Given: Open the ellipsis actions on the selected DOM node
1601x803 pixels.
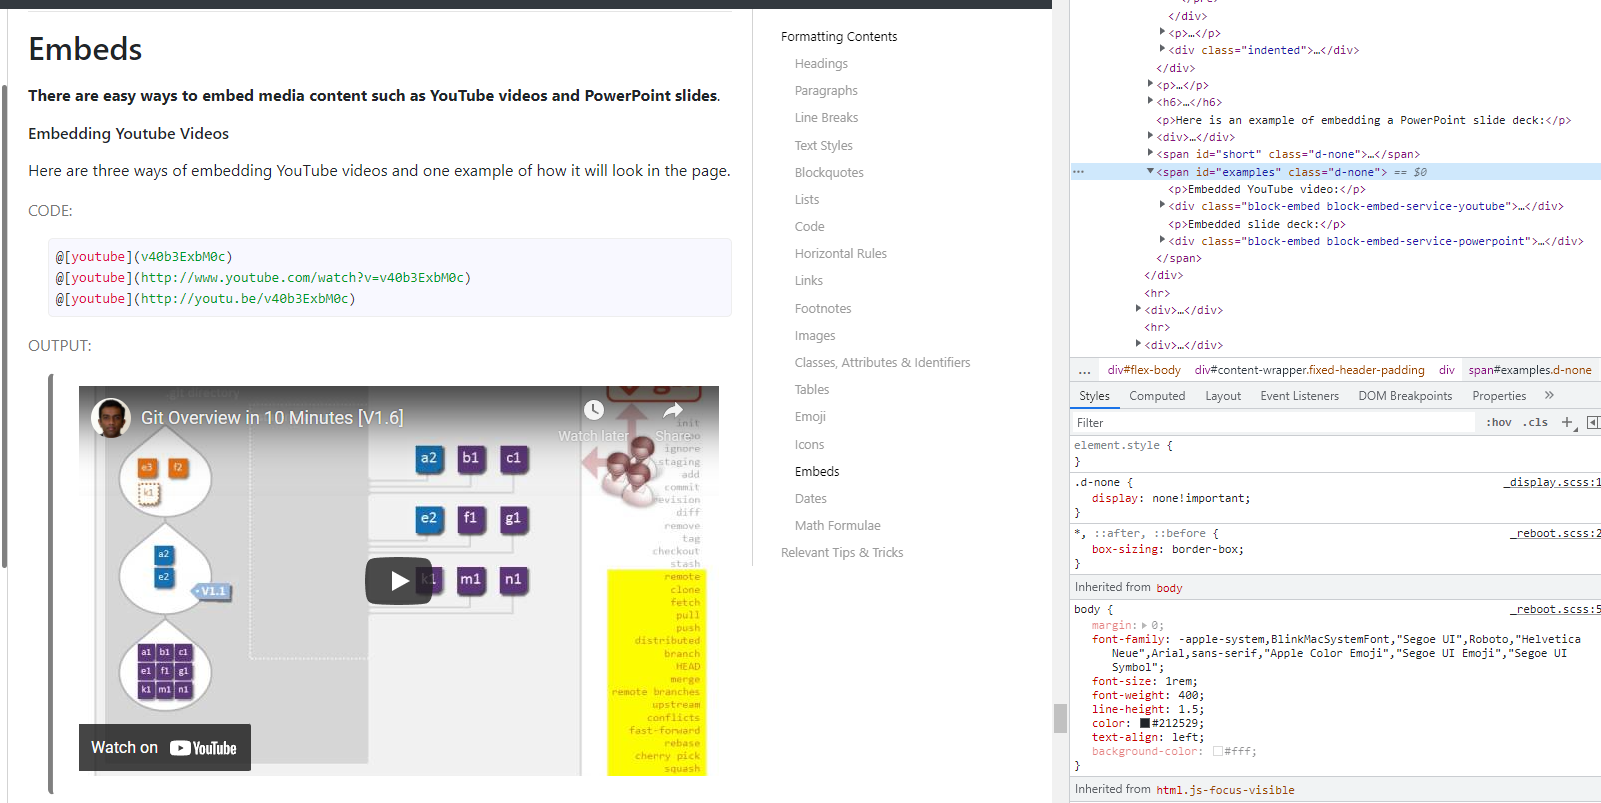Looking at the screenshot, I should pos(1078,172).
